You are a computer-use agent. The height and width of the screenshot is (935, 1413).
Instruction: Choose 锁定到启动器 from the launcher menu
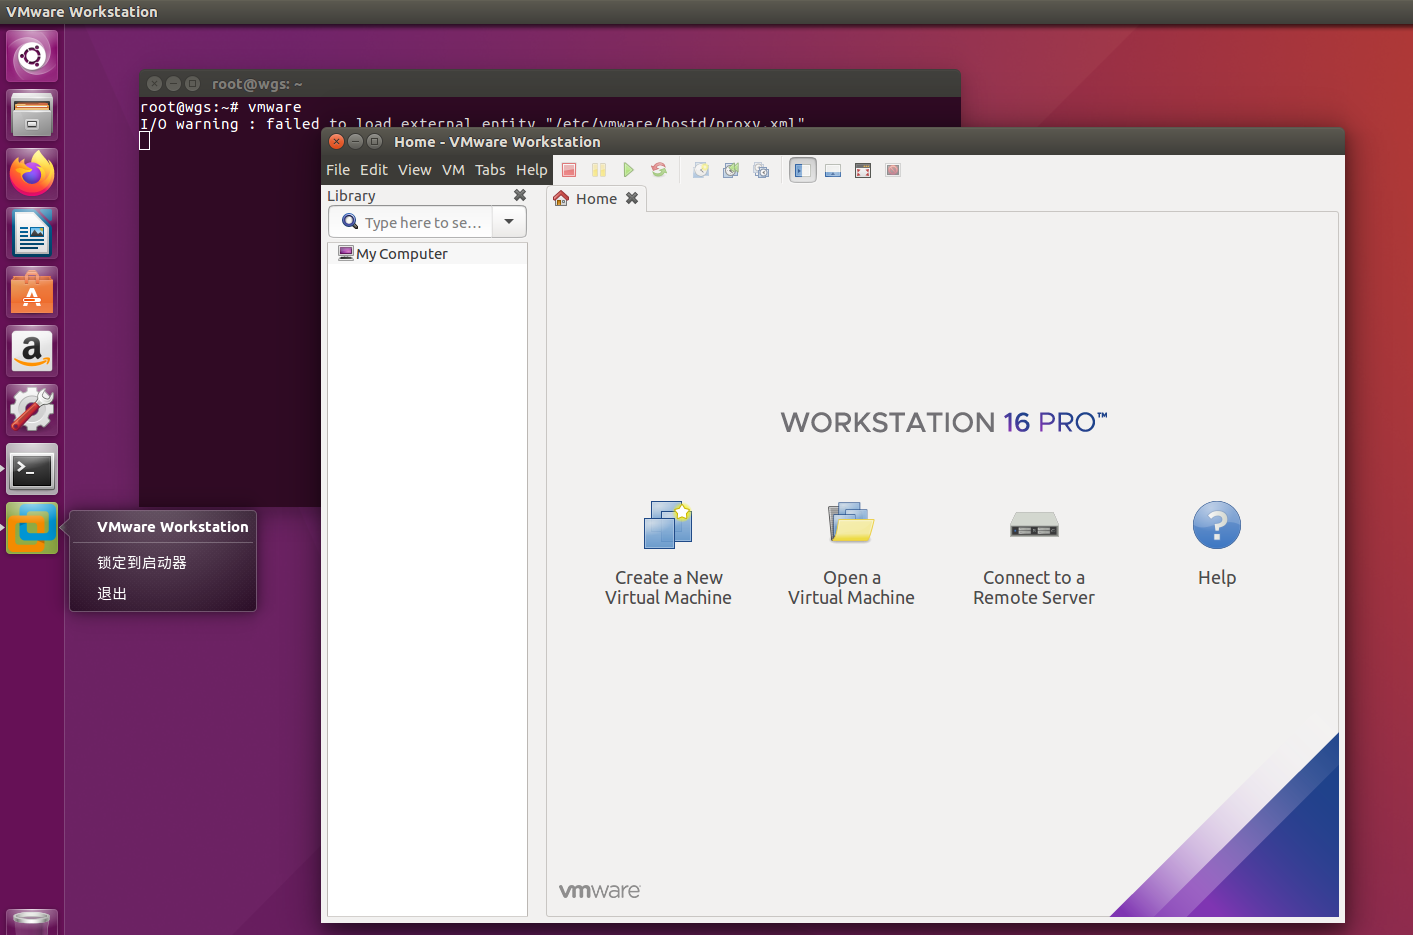coord(142,563)
